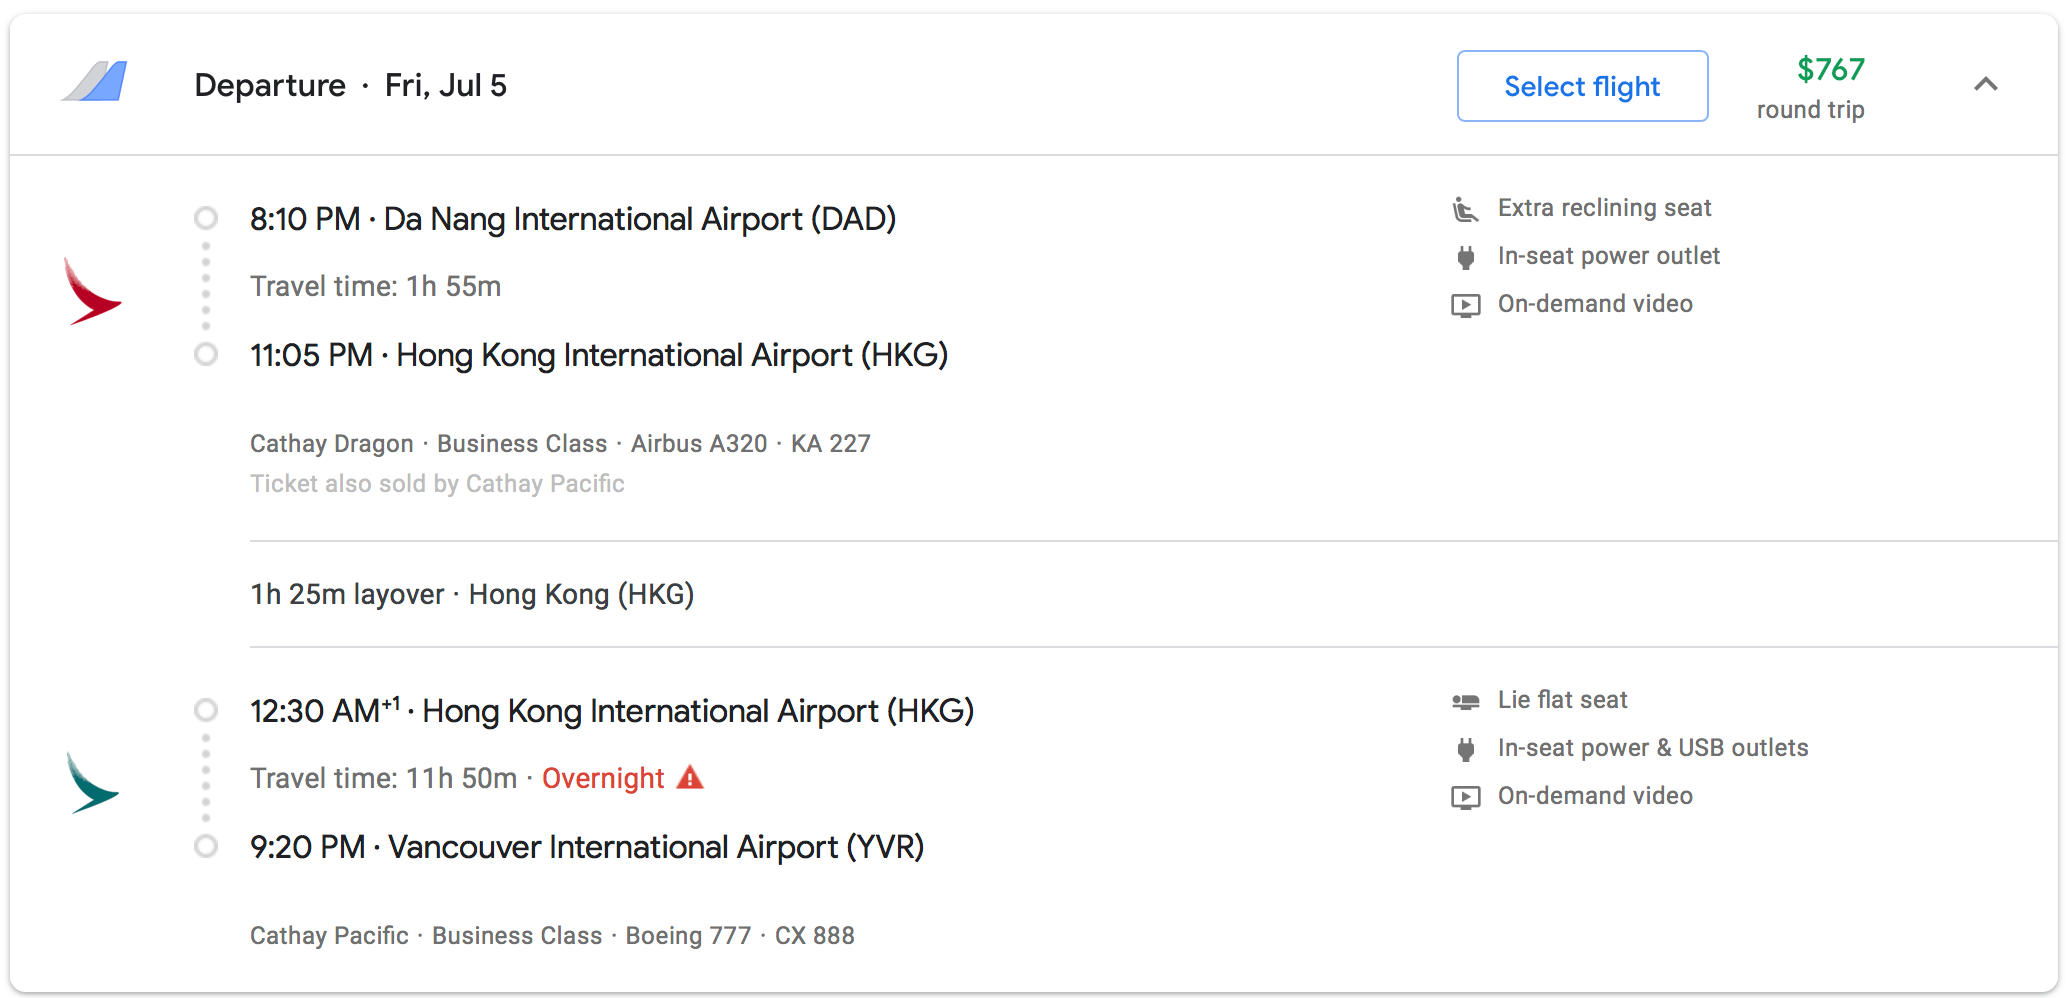This screenshot has width=2070, height=998.
Task: Collapse the flight details chevron
Action: point(1986,85)
